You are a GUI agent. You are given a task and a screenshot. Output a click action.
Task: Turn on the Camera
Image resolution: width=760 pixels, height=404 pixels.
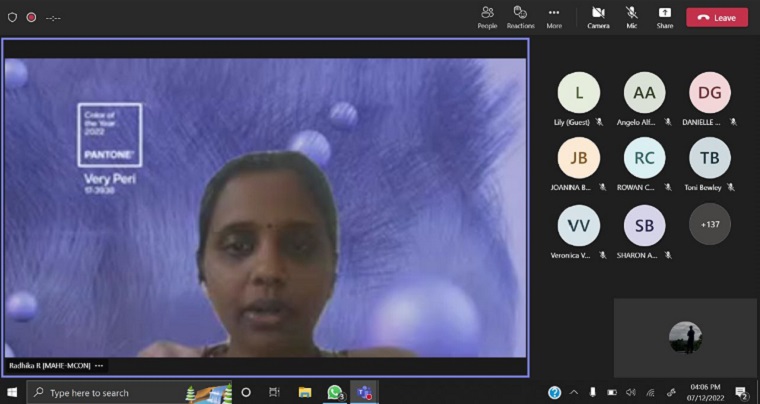point(598,16)
